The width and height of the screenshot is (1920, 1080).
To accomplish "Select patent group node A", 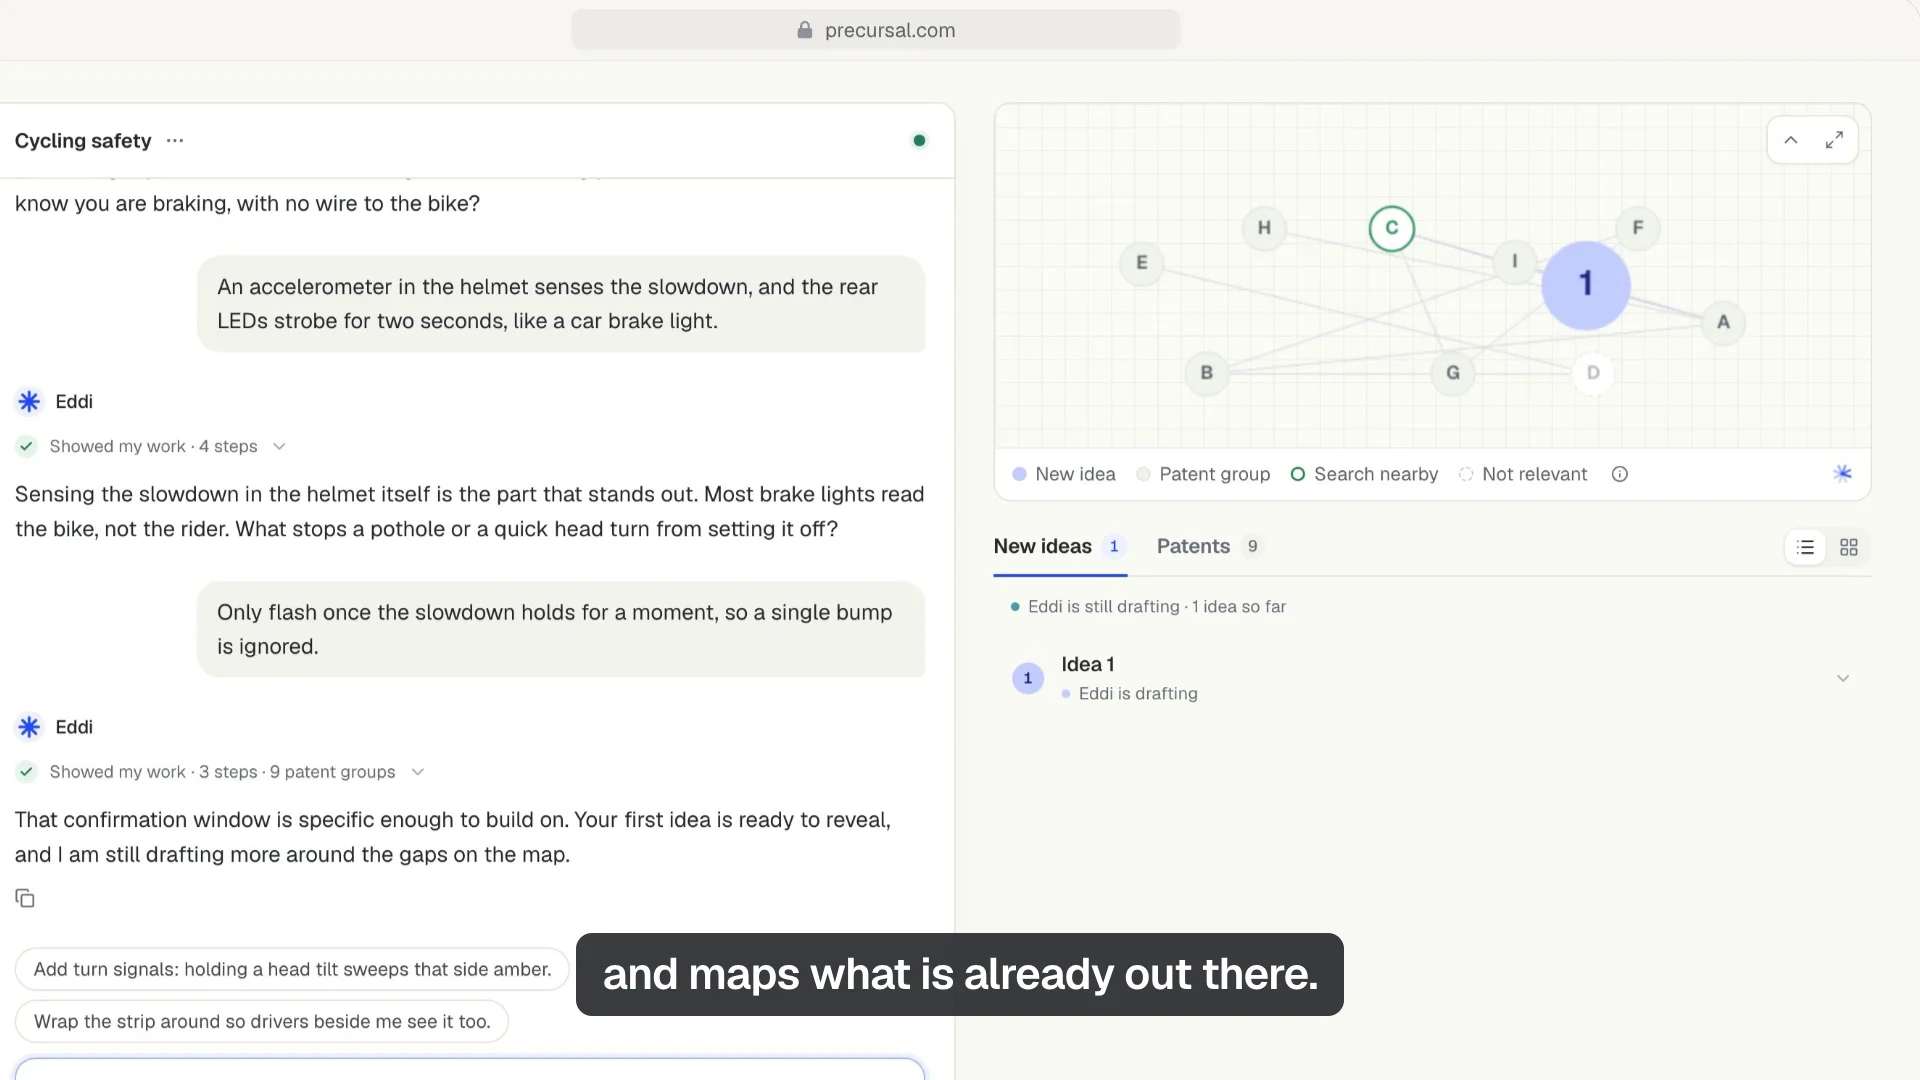I will pos(1723,322).
